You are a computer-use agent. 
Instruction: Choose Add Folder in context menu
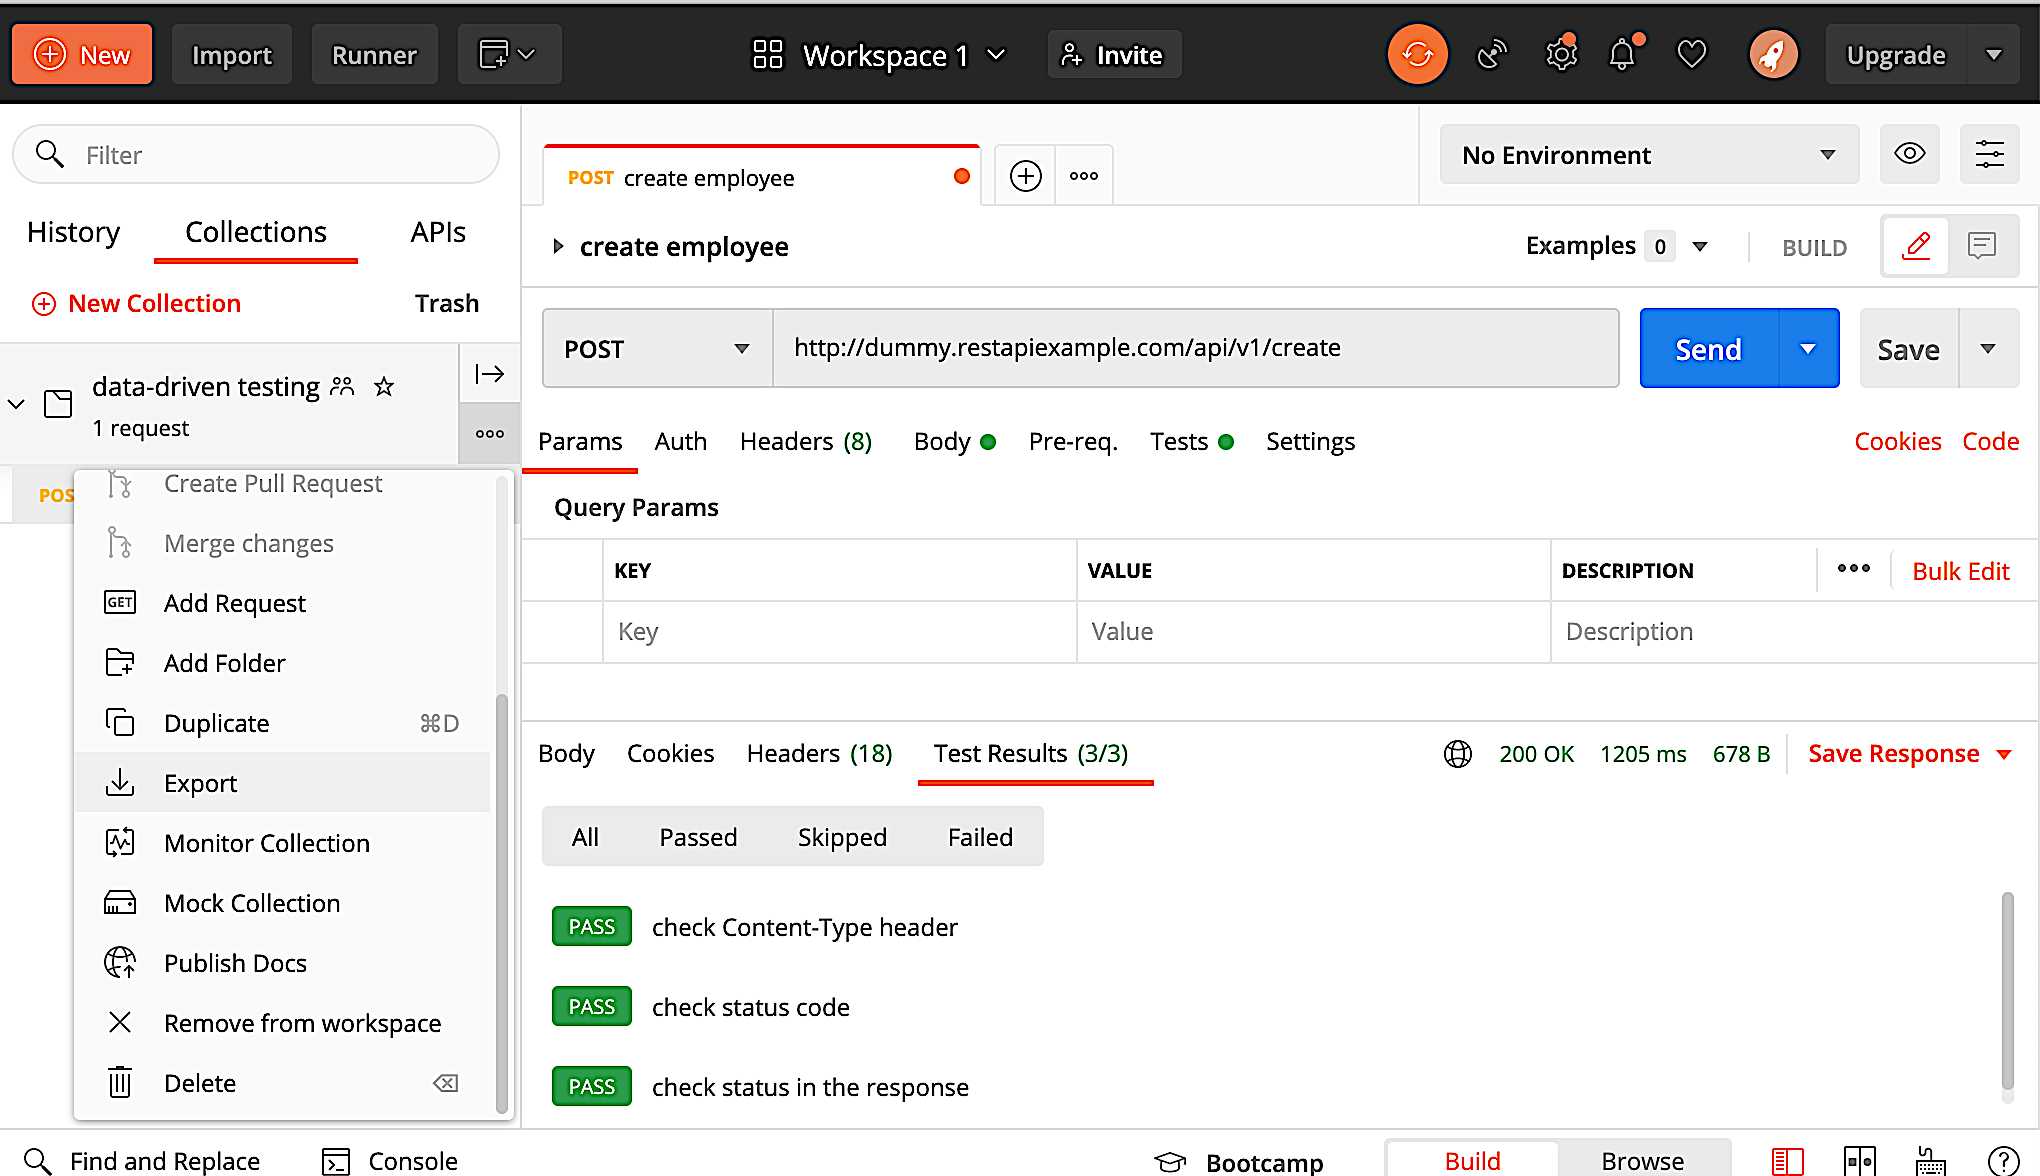(283, 663)
